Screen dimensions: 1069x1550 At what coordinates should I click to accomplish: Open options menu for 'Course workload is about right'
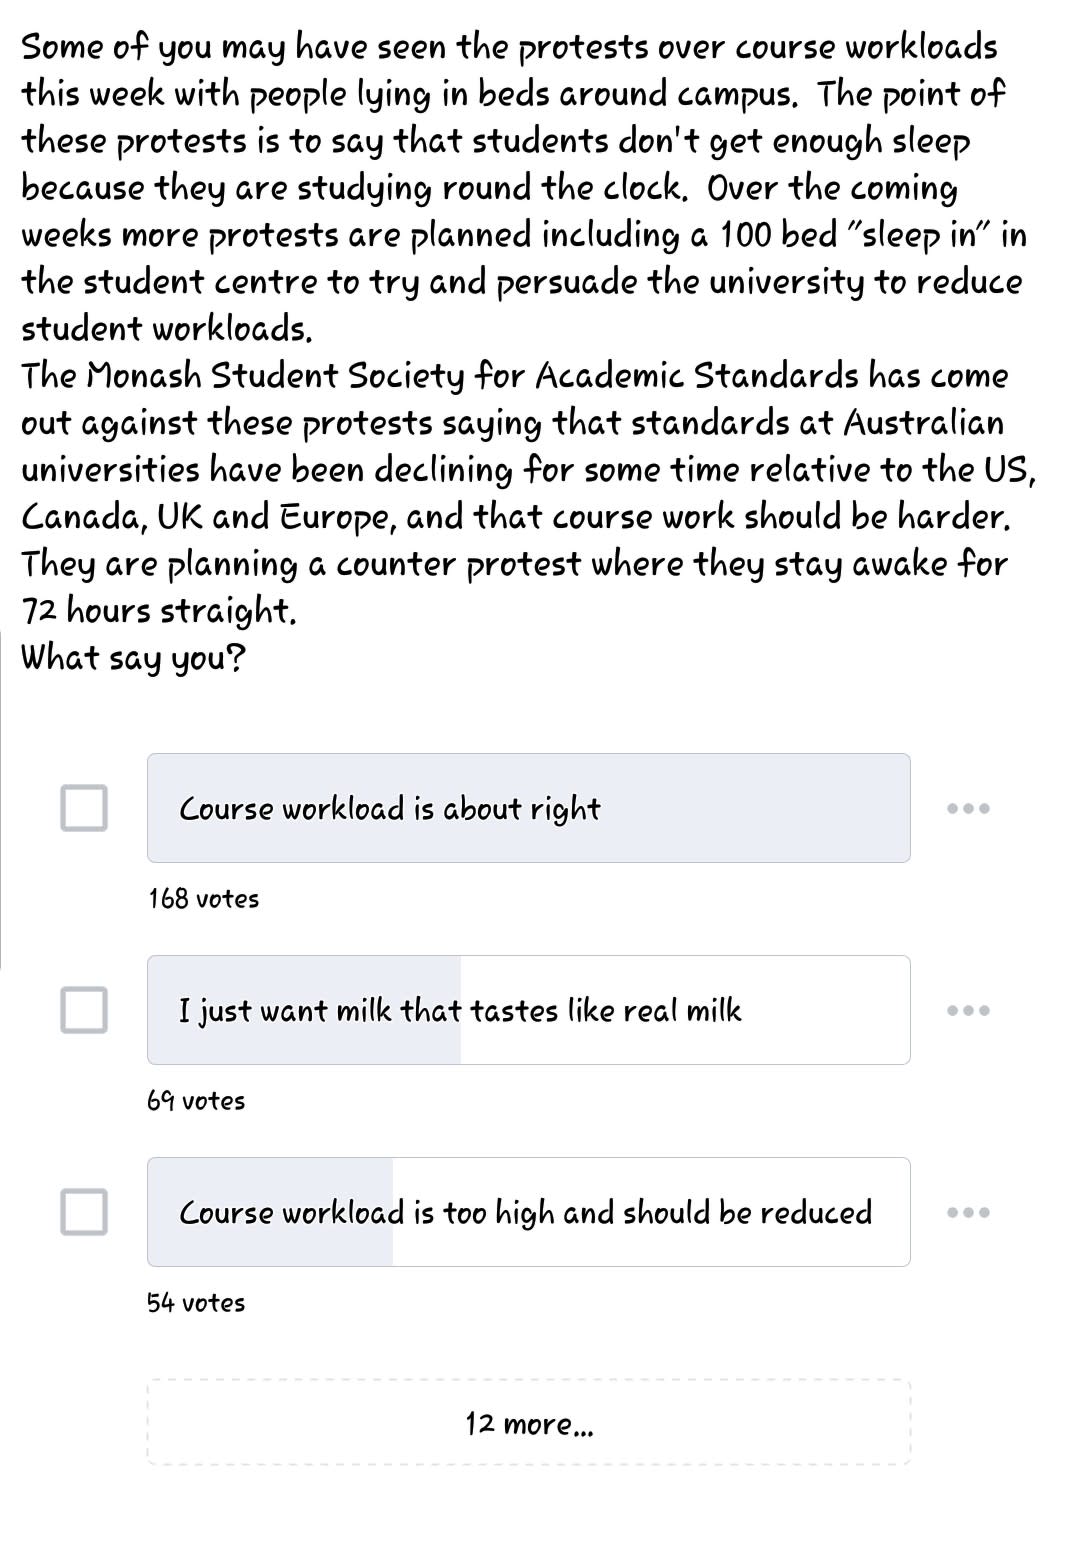[x=968, y=808]
